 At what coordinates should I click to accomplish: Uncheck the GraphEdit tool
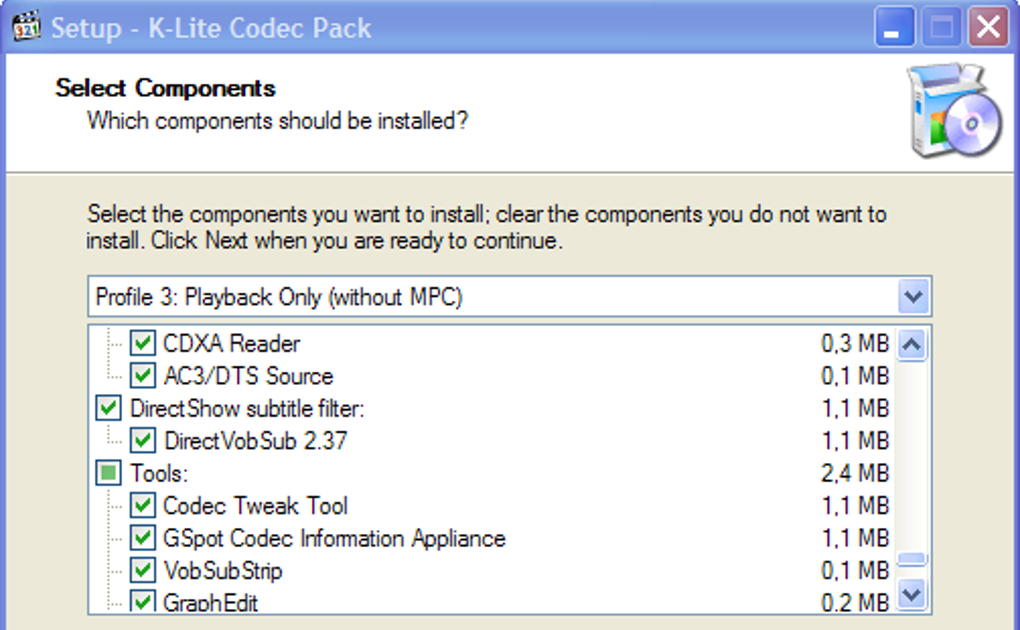pos(142,601)
